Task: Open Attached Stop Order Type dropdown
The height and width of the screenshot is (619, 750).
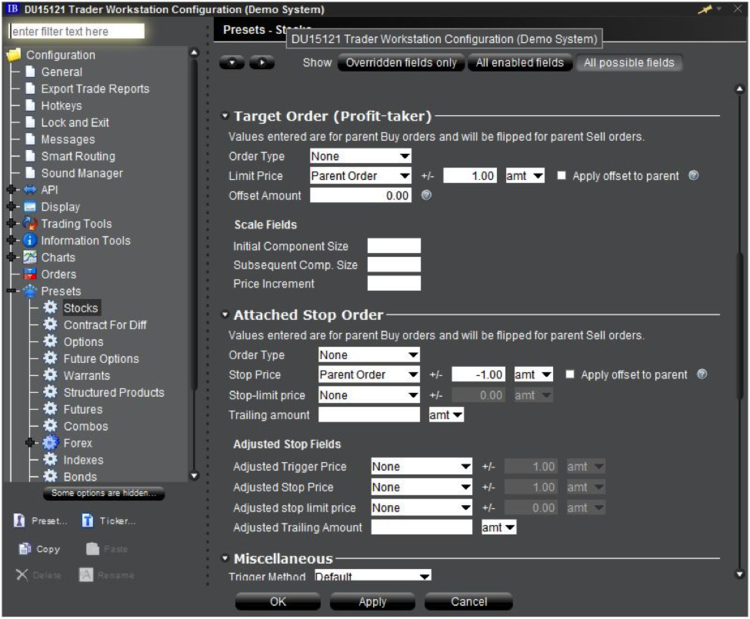Action: [369, 355]
